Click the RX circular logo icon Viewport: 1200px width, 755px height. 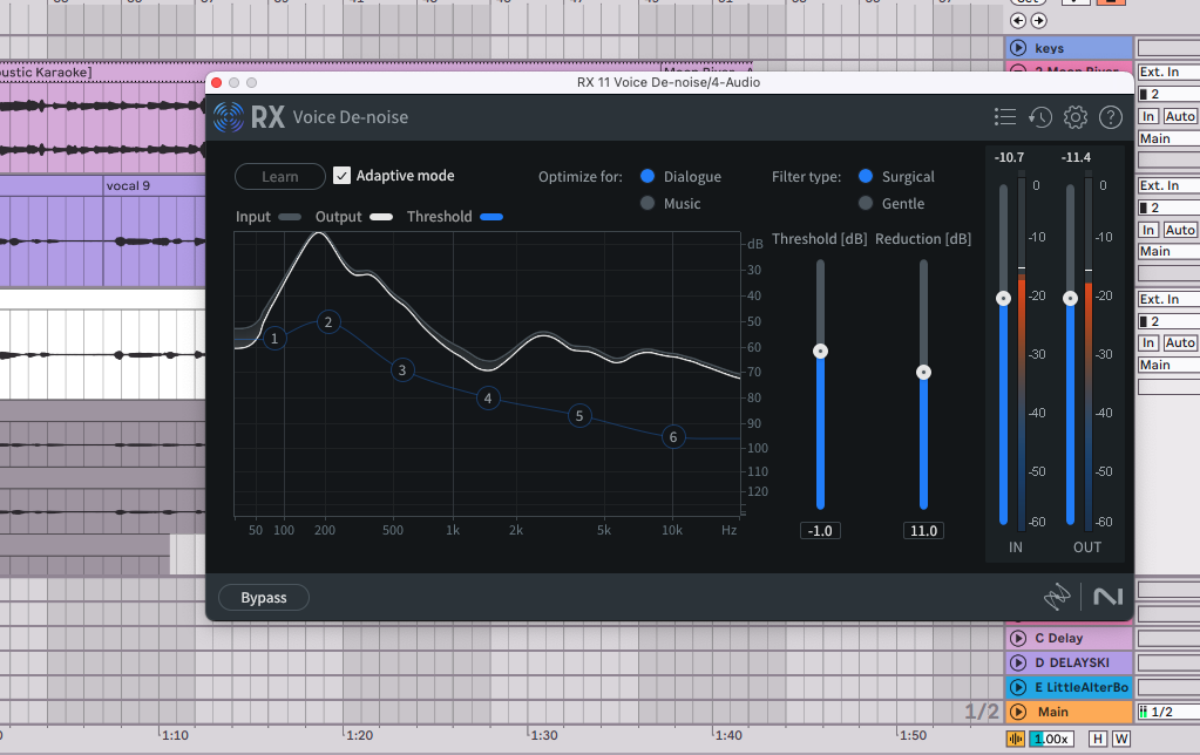228,117
